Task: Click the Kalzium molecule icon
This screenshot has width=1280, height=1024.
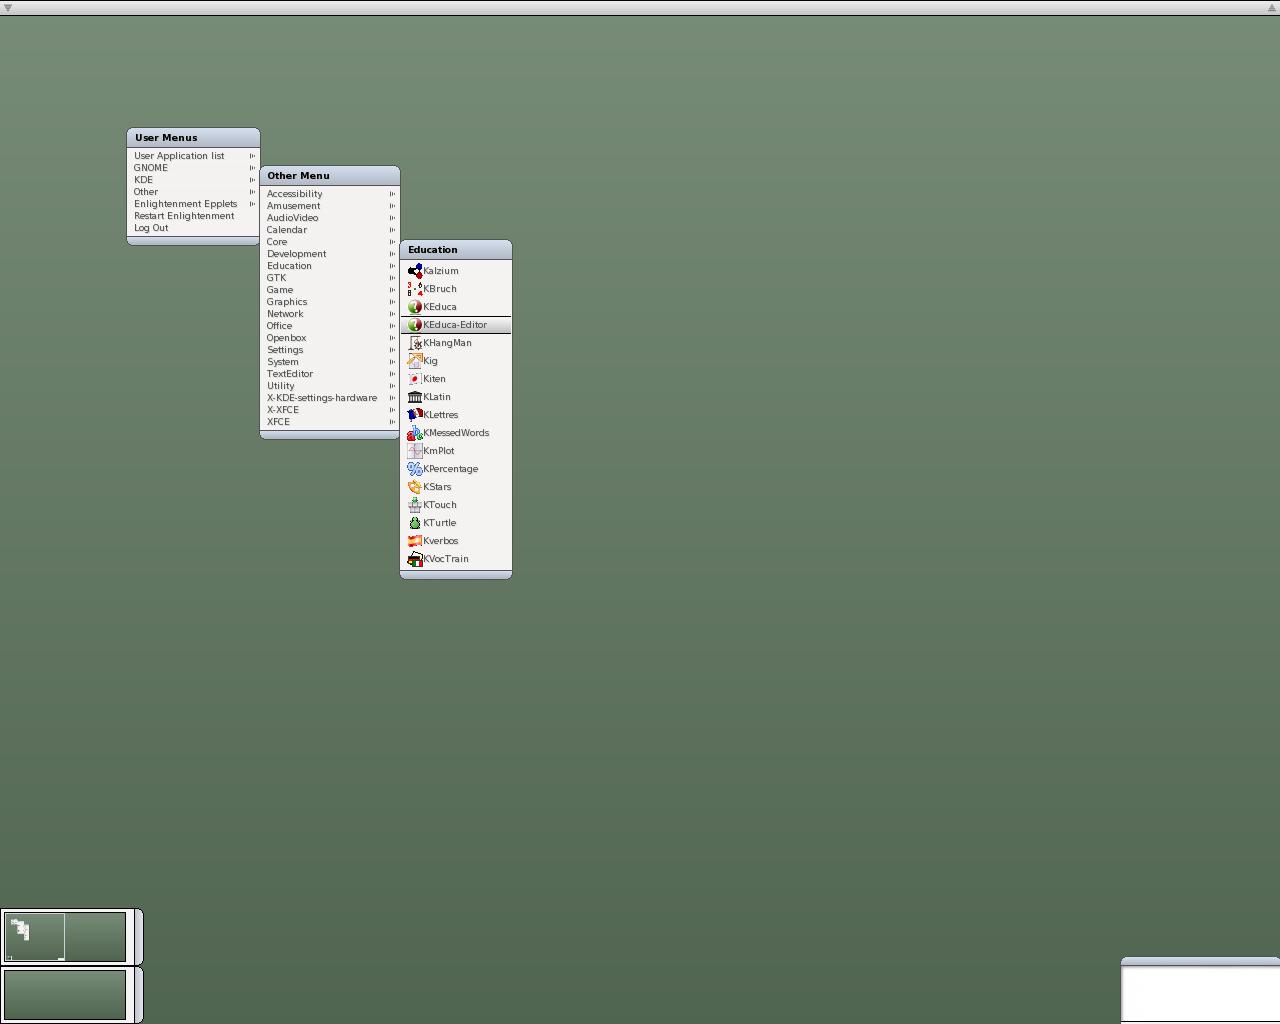Action: 415,271
